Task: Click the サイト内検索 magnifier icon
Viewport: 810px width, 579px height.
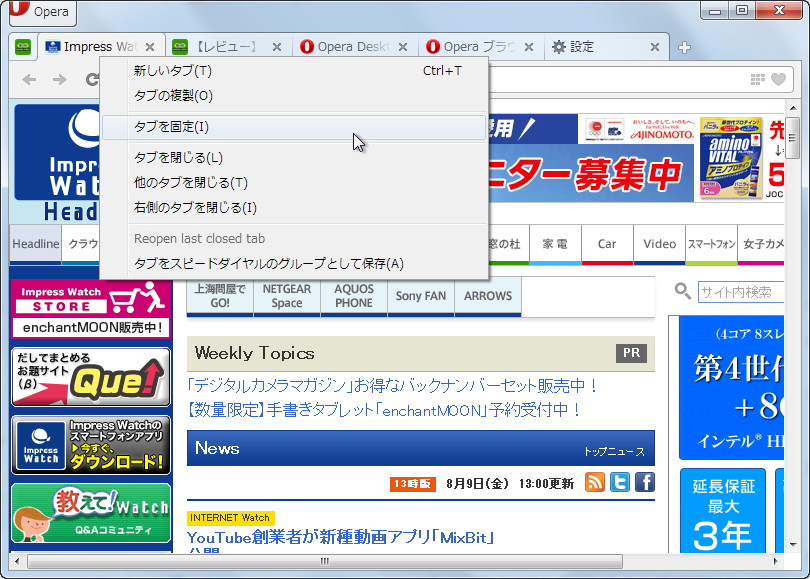Action: pos(682,290)
